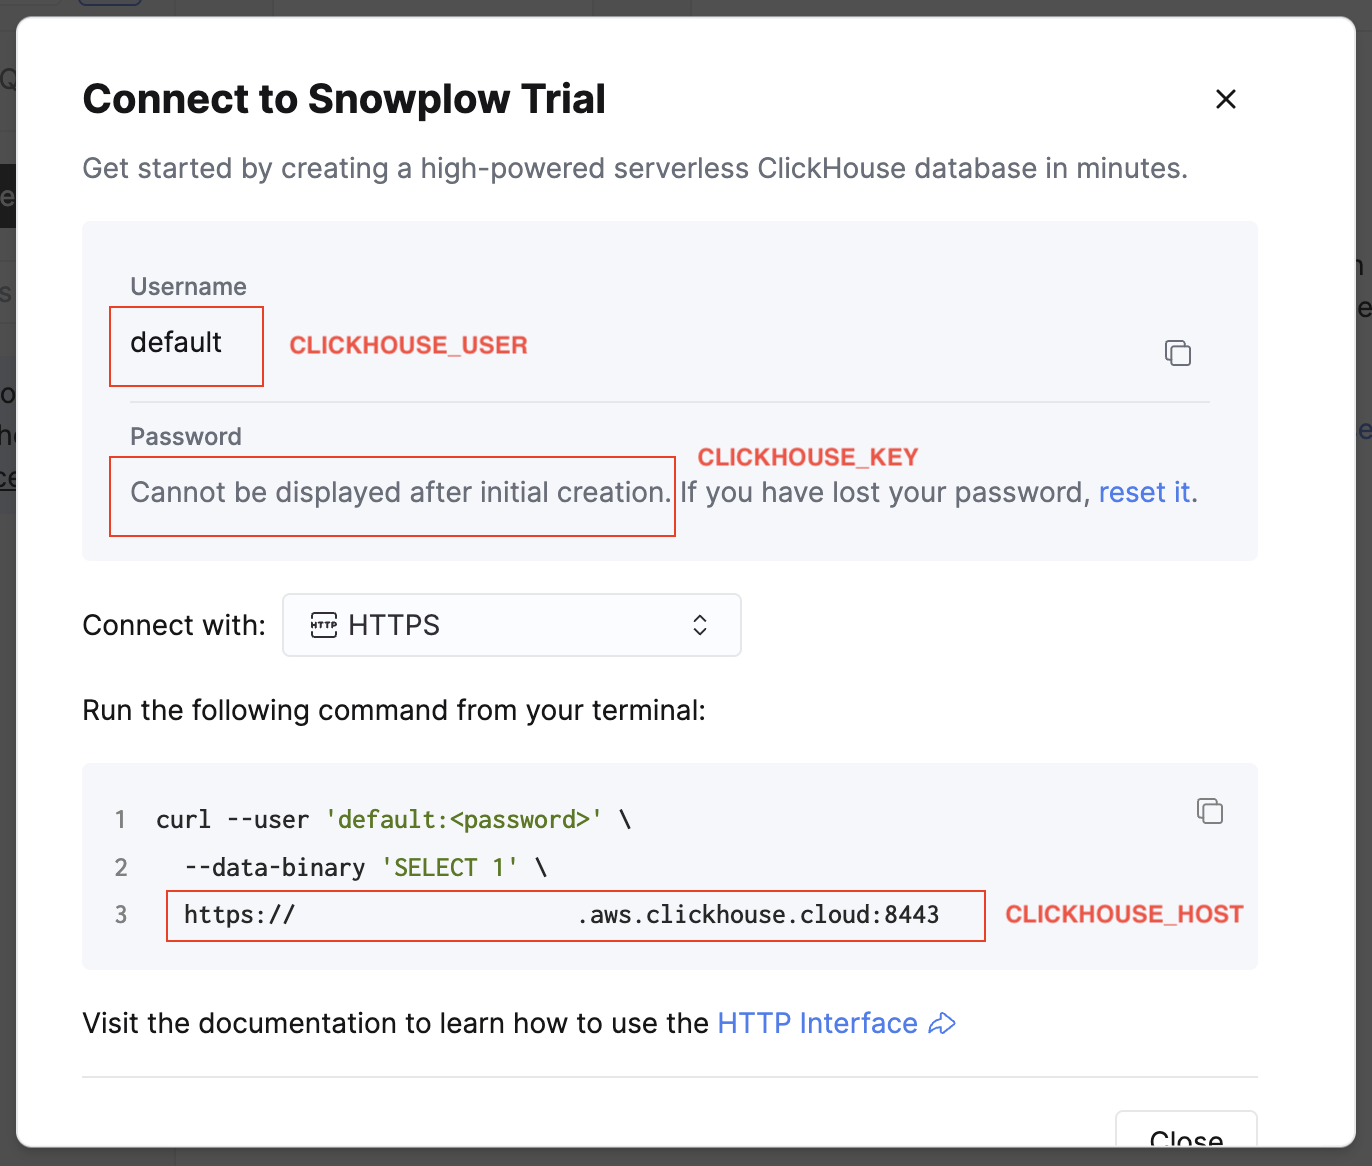Copy the default username using the copy icon

1178,353
